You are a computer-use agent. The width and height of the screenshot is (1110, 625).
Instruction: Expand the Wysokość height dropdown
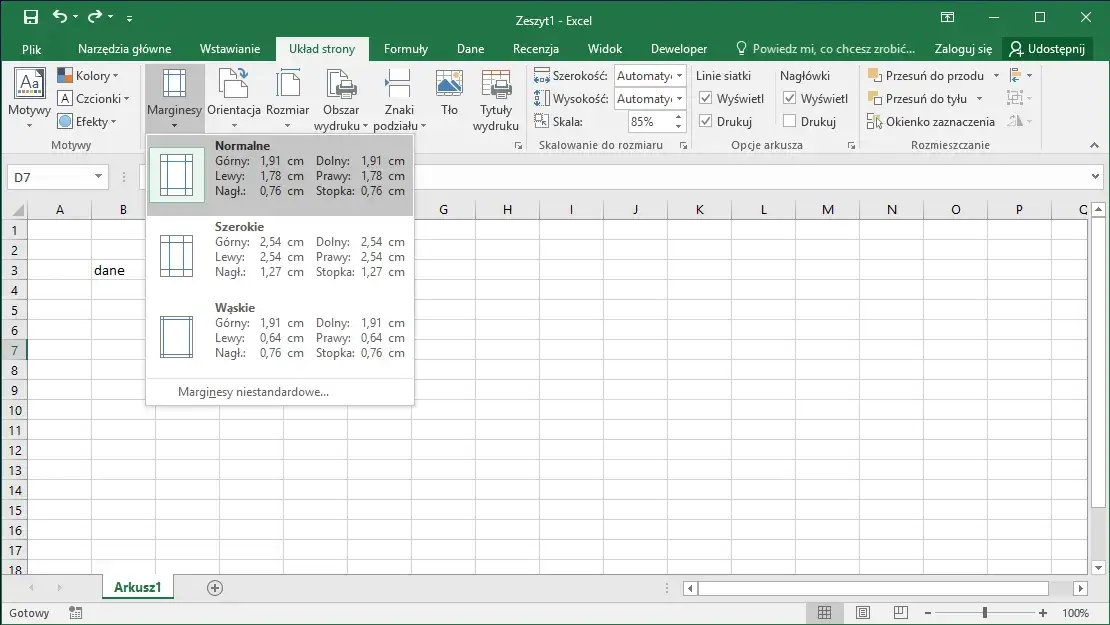pyautogui.click(x=679, y=99)
